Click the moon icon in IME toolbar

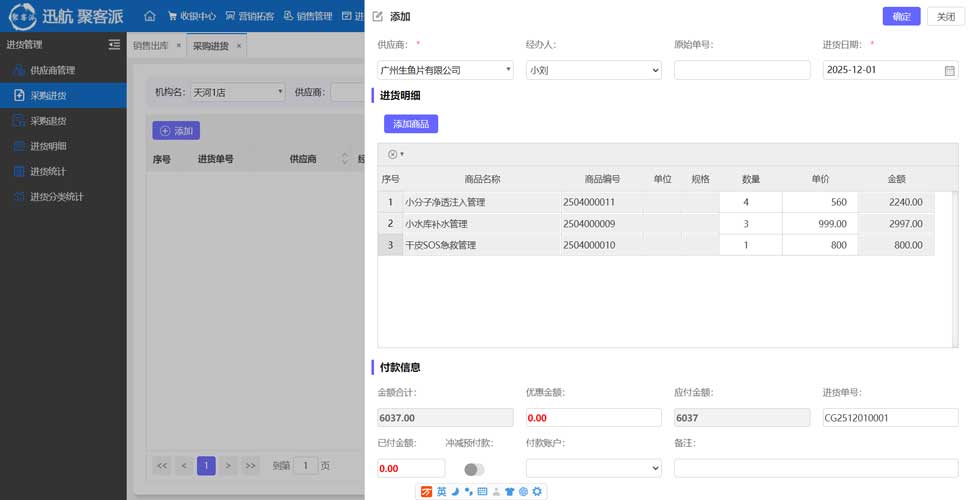click(x=455, y=491)
